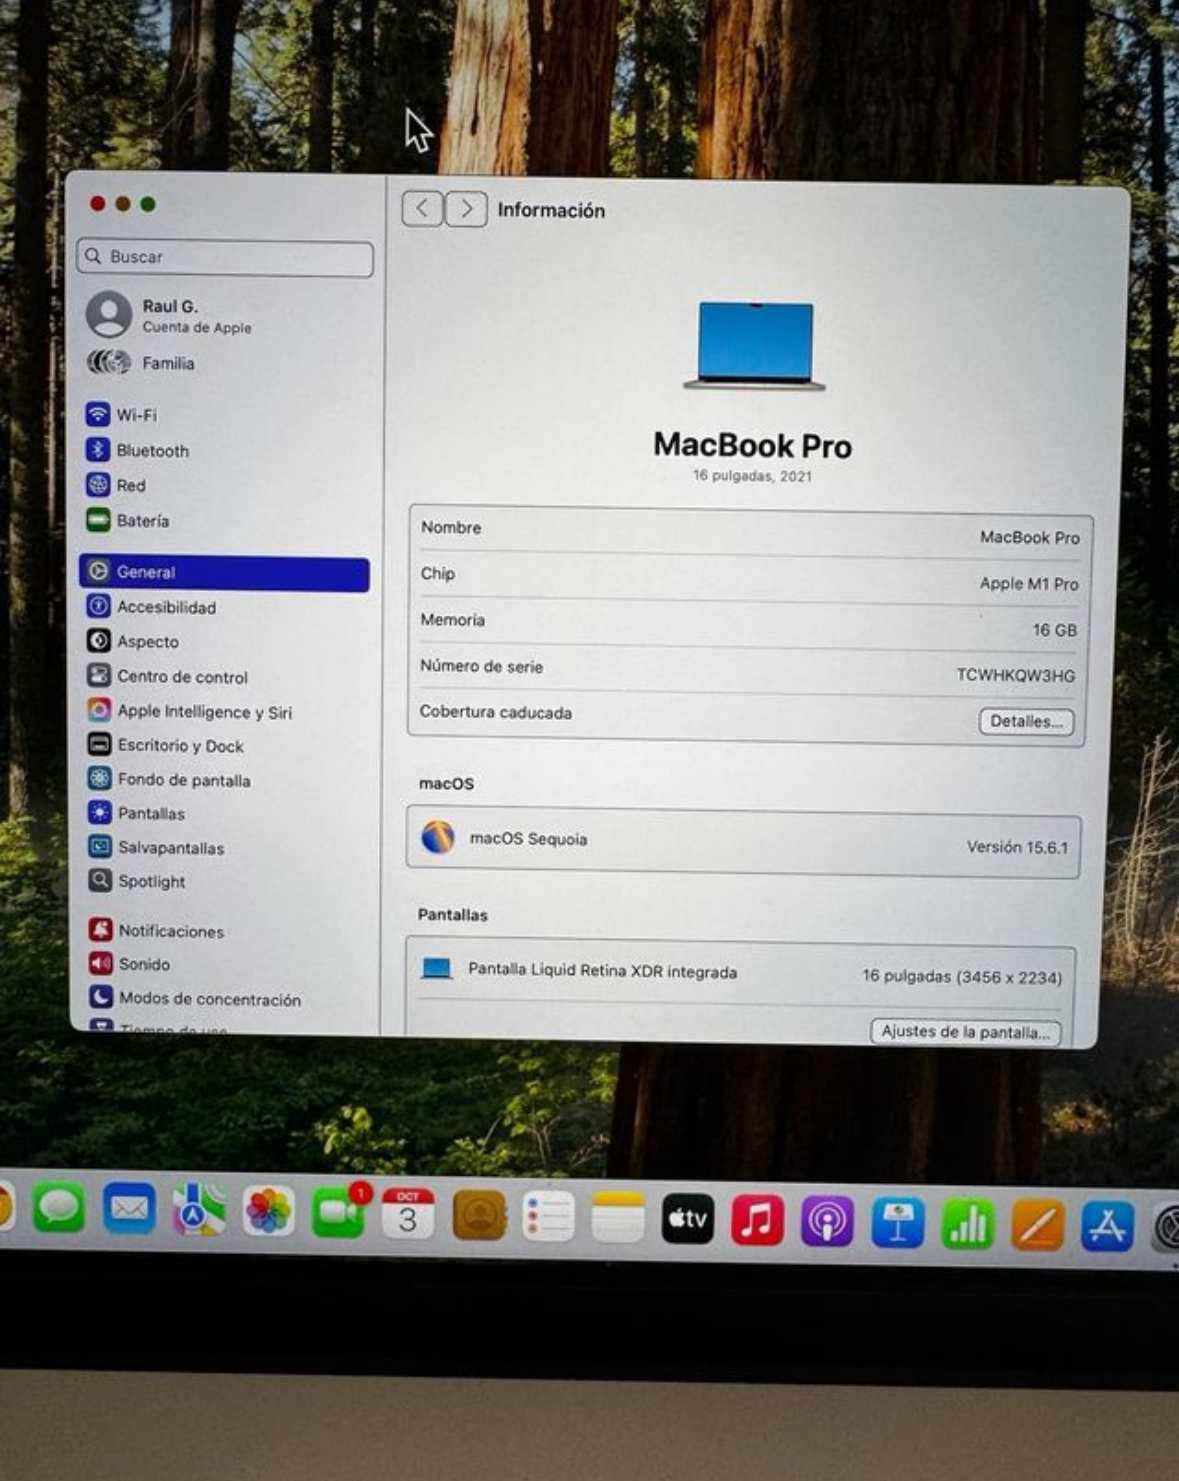Click the Detalles... coverage button
The width and height of the screenshot is (1179, 1481).
(1026, 722)
